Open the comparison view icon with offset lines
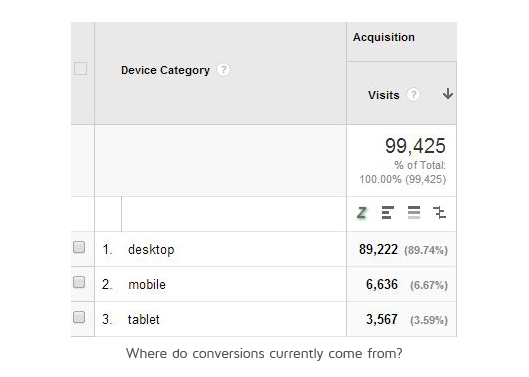This screenshot has height=377, width=529. tap(440, 213)
